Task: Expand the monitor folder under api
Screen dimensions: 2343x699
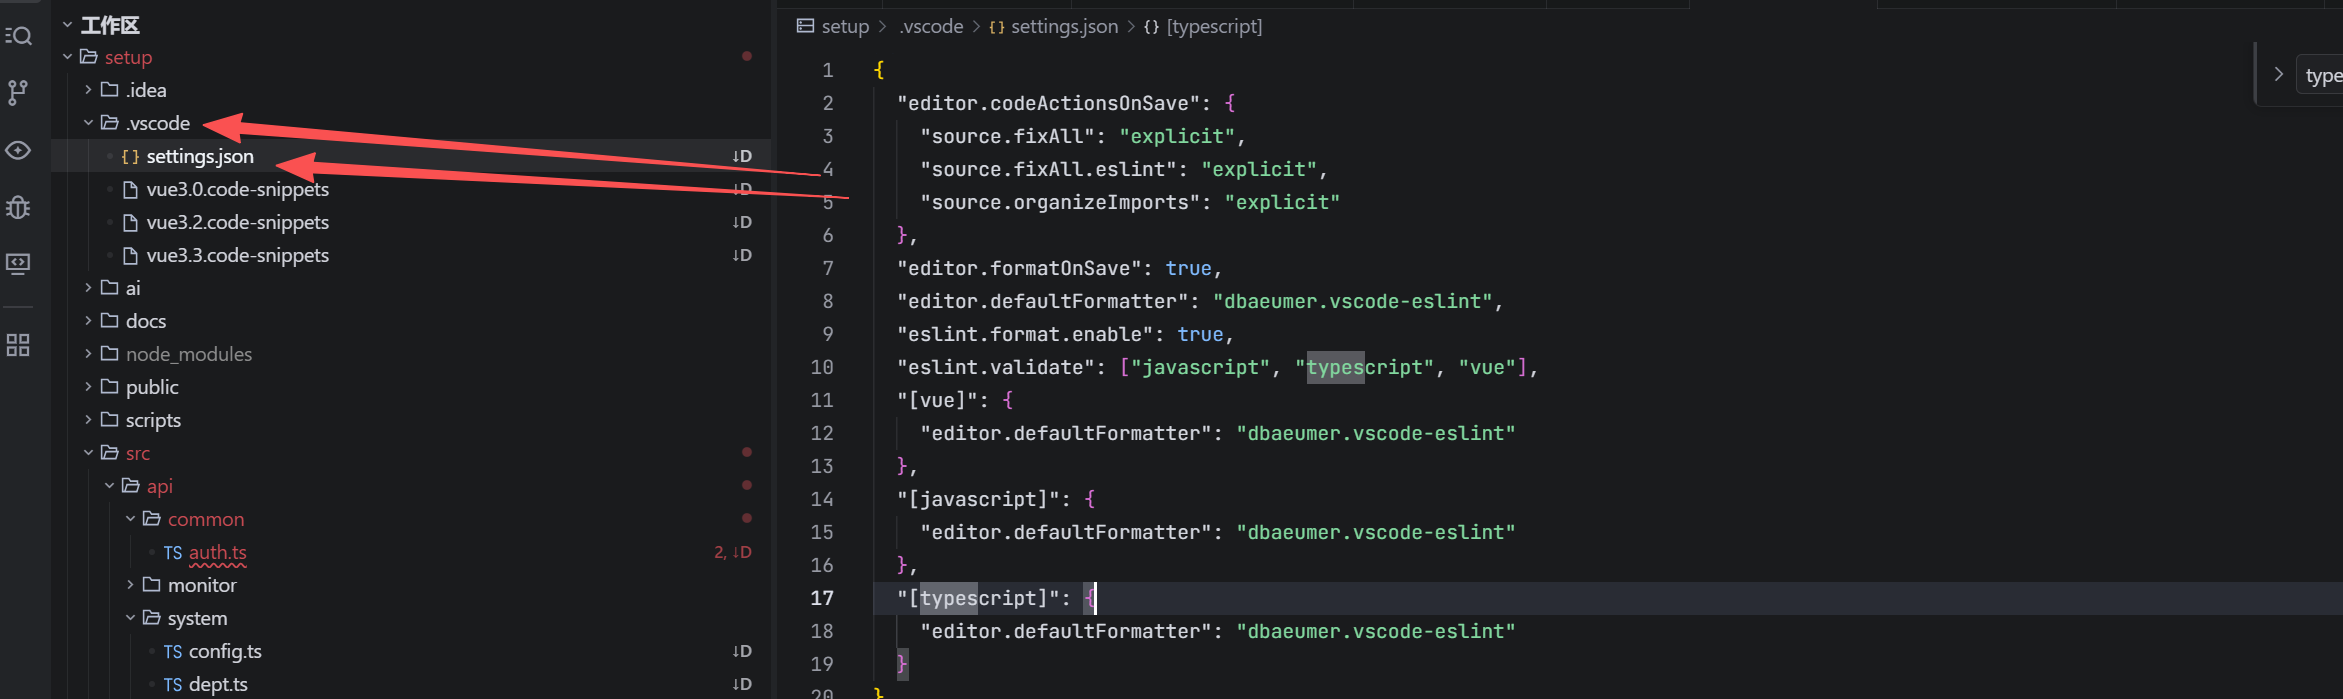Action: pos(130,585)
